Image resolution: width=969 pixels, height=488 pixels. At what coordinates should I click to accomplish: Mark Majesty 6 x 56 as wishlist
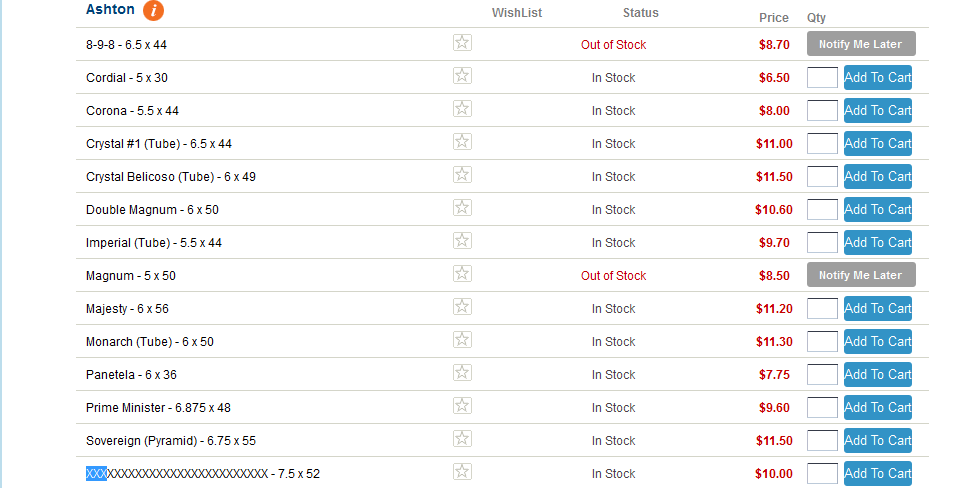point(462,306)
